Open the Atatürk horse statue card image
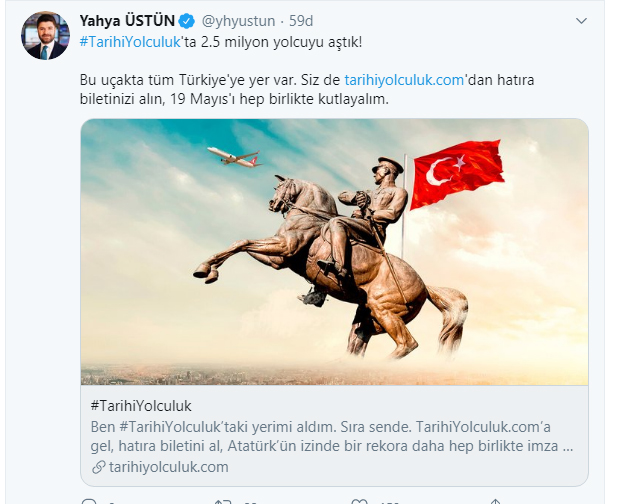The width and height of the screenshot is (620, 504). click(334, 252)
